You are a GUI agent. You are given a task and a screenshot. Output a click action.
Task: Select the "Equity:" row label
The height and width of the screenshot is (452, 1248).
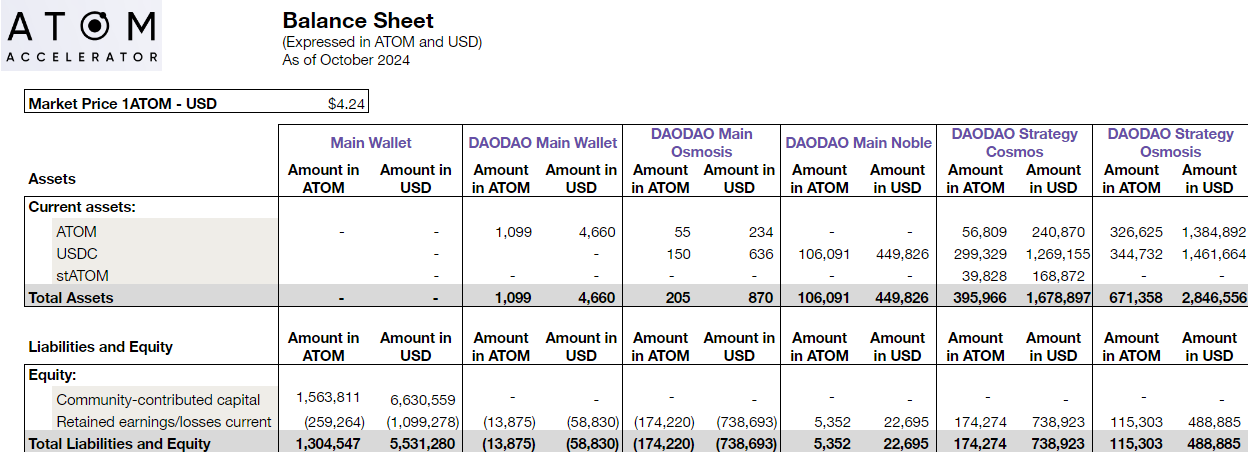pyautogui.click(x=52, y=376)
